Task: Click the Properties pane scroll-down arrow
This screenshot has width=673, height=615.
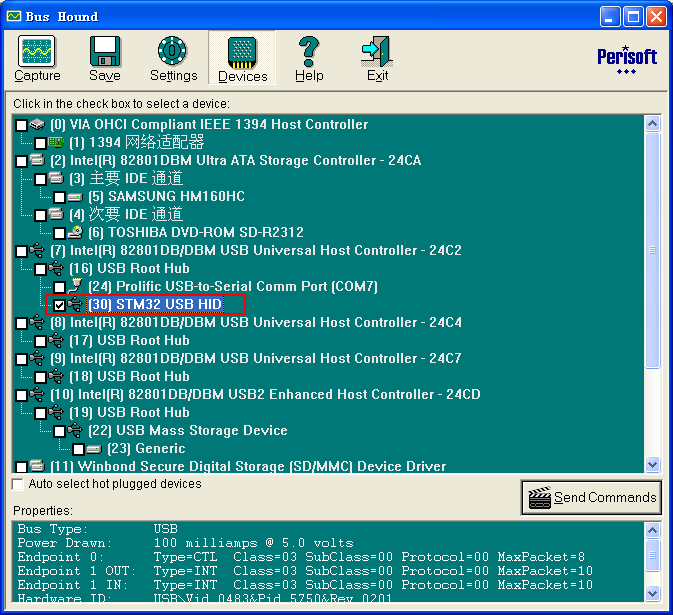Action: tap(652, 594)
